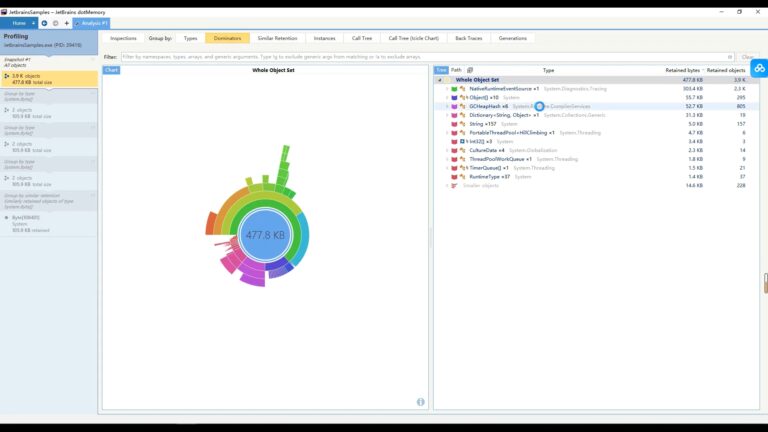Image resolution: width=768 pixels, height=432 pixels.
Task: Open the Instances tab
Action: coord(324,38)
